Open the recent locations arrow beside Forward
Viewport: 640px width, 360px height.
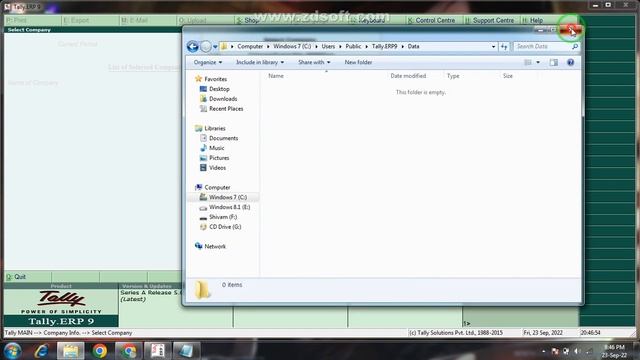pos(215,47)
